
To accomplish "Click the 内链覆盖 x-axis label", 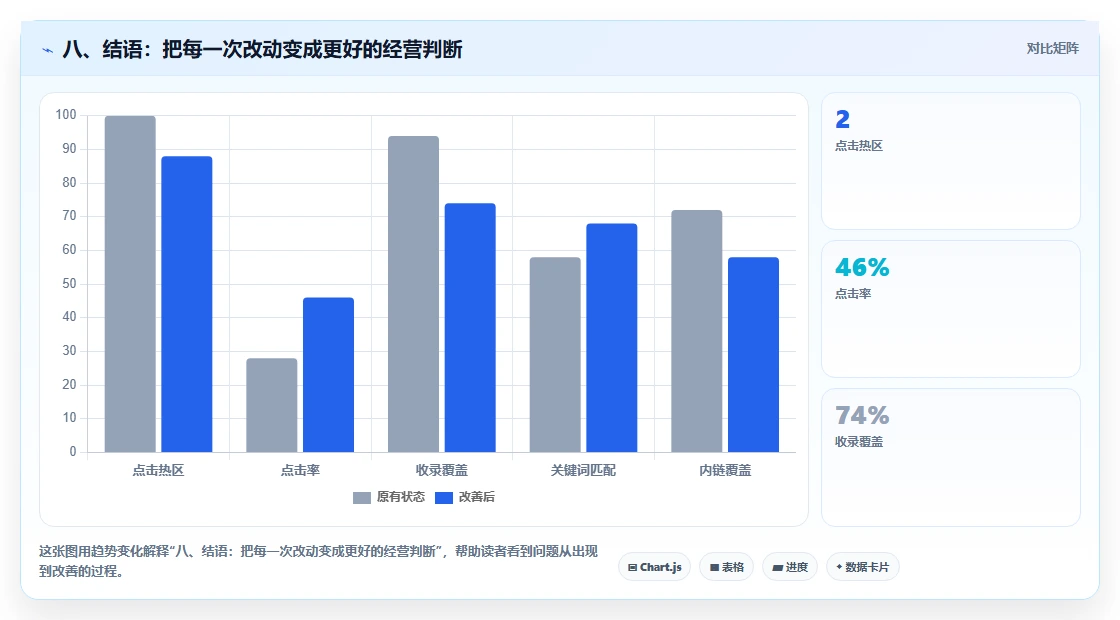I will point(725,470).
